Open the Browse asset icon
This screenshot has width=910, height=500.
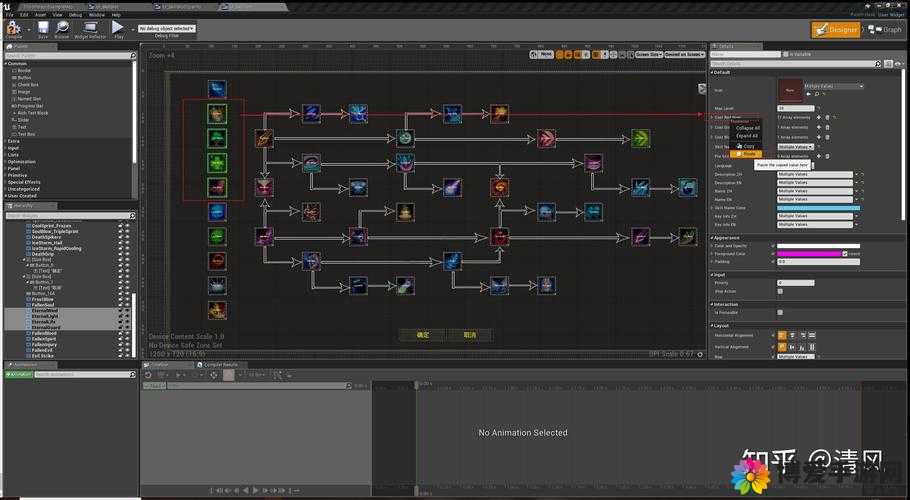pyautogui.click(x=62, y=27)
